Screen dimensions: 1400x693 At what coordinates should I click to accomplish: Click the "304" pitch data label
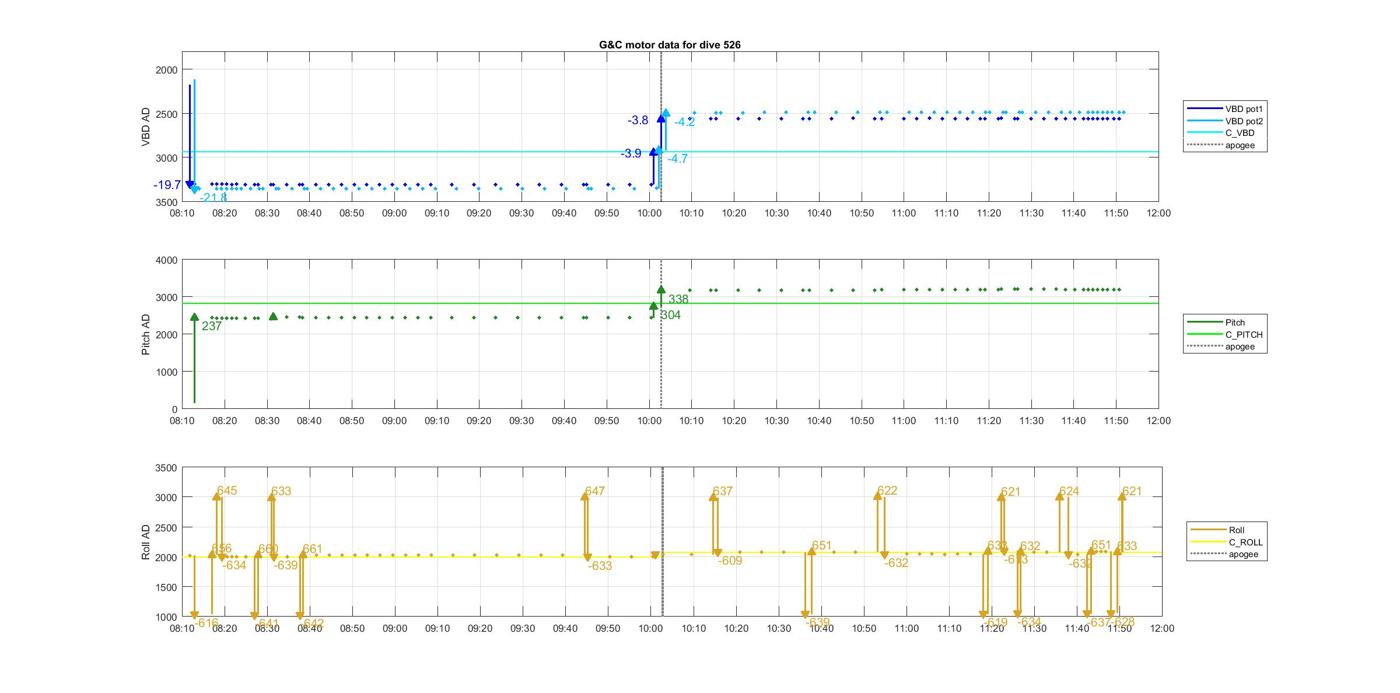[x=670, y=315]
